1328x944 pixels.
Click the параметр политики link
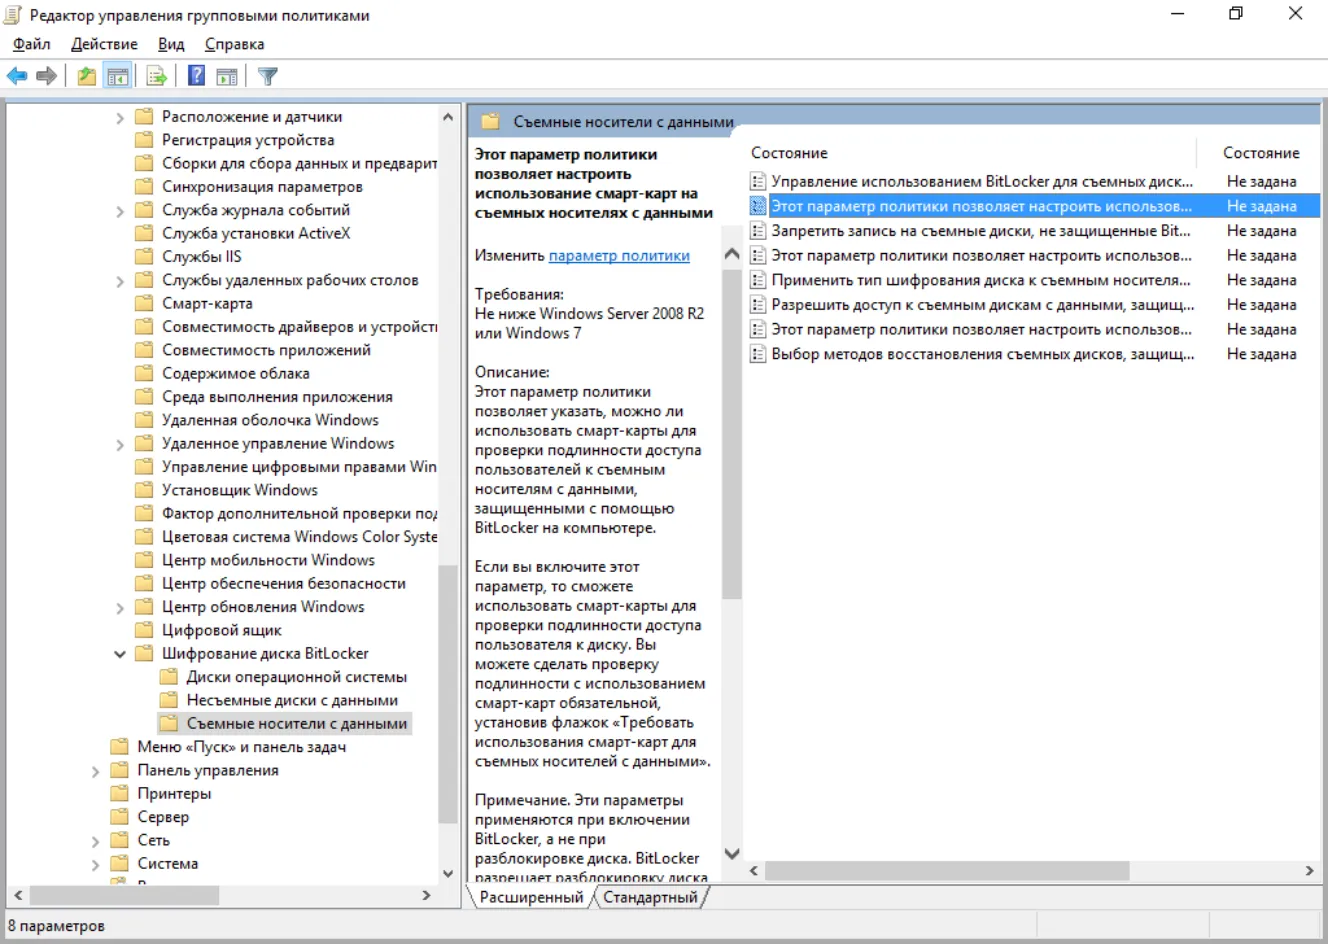[x=619, y=256]
